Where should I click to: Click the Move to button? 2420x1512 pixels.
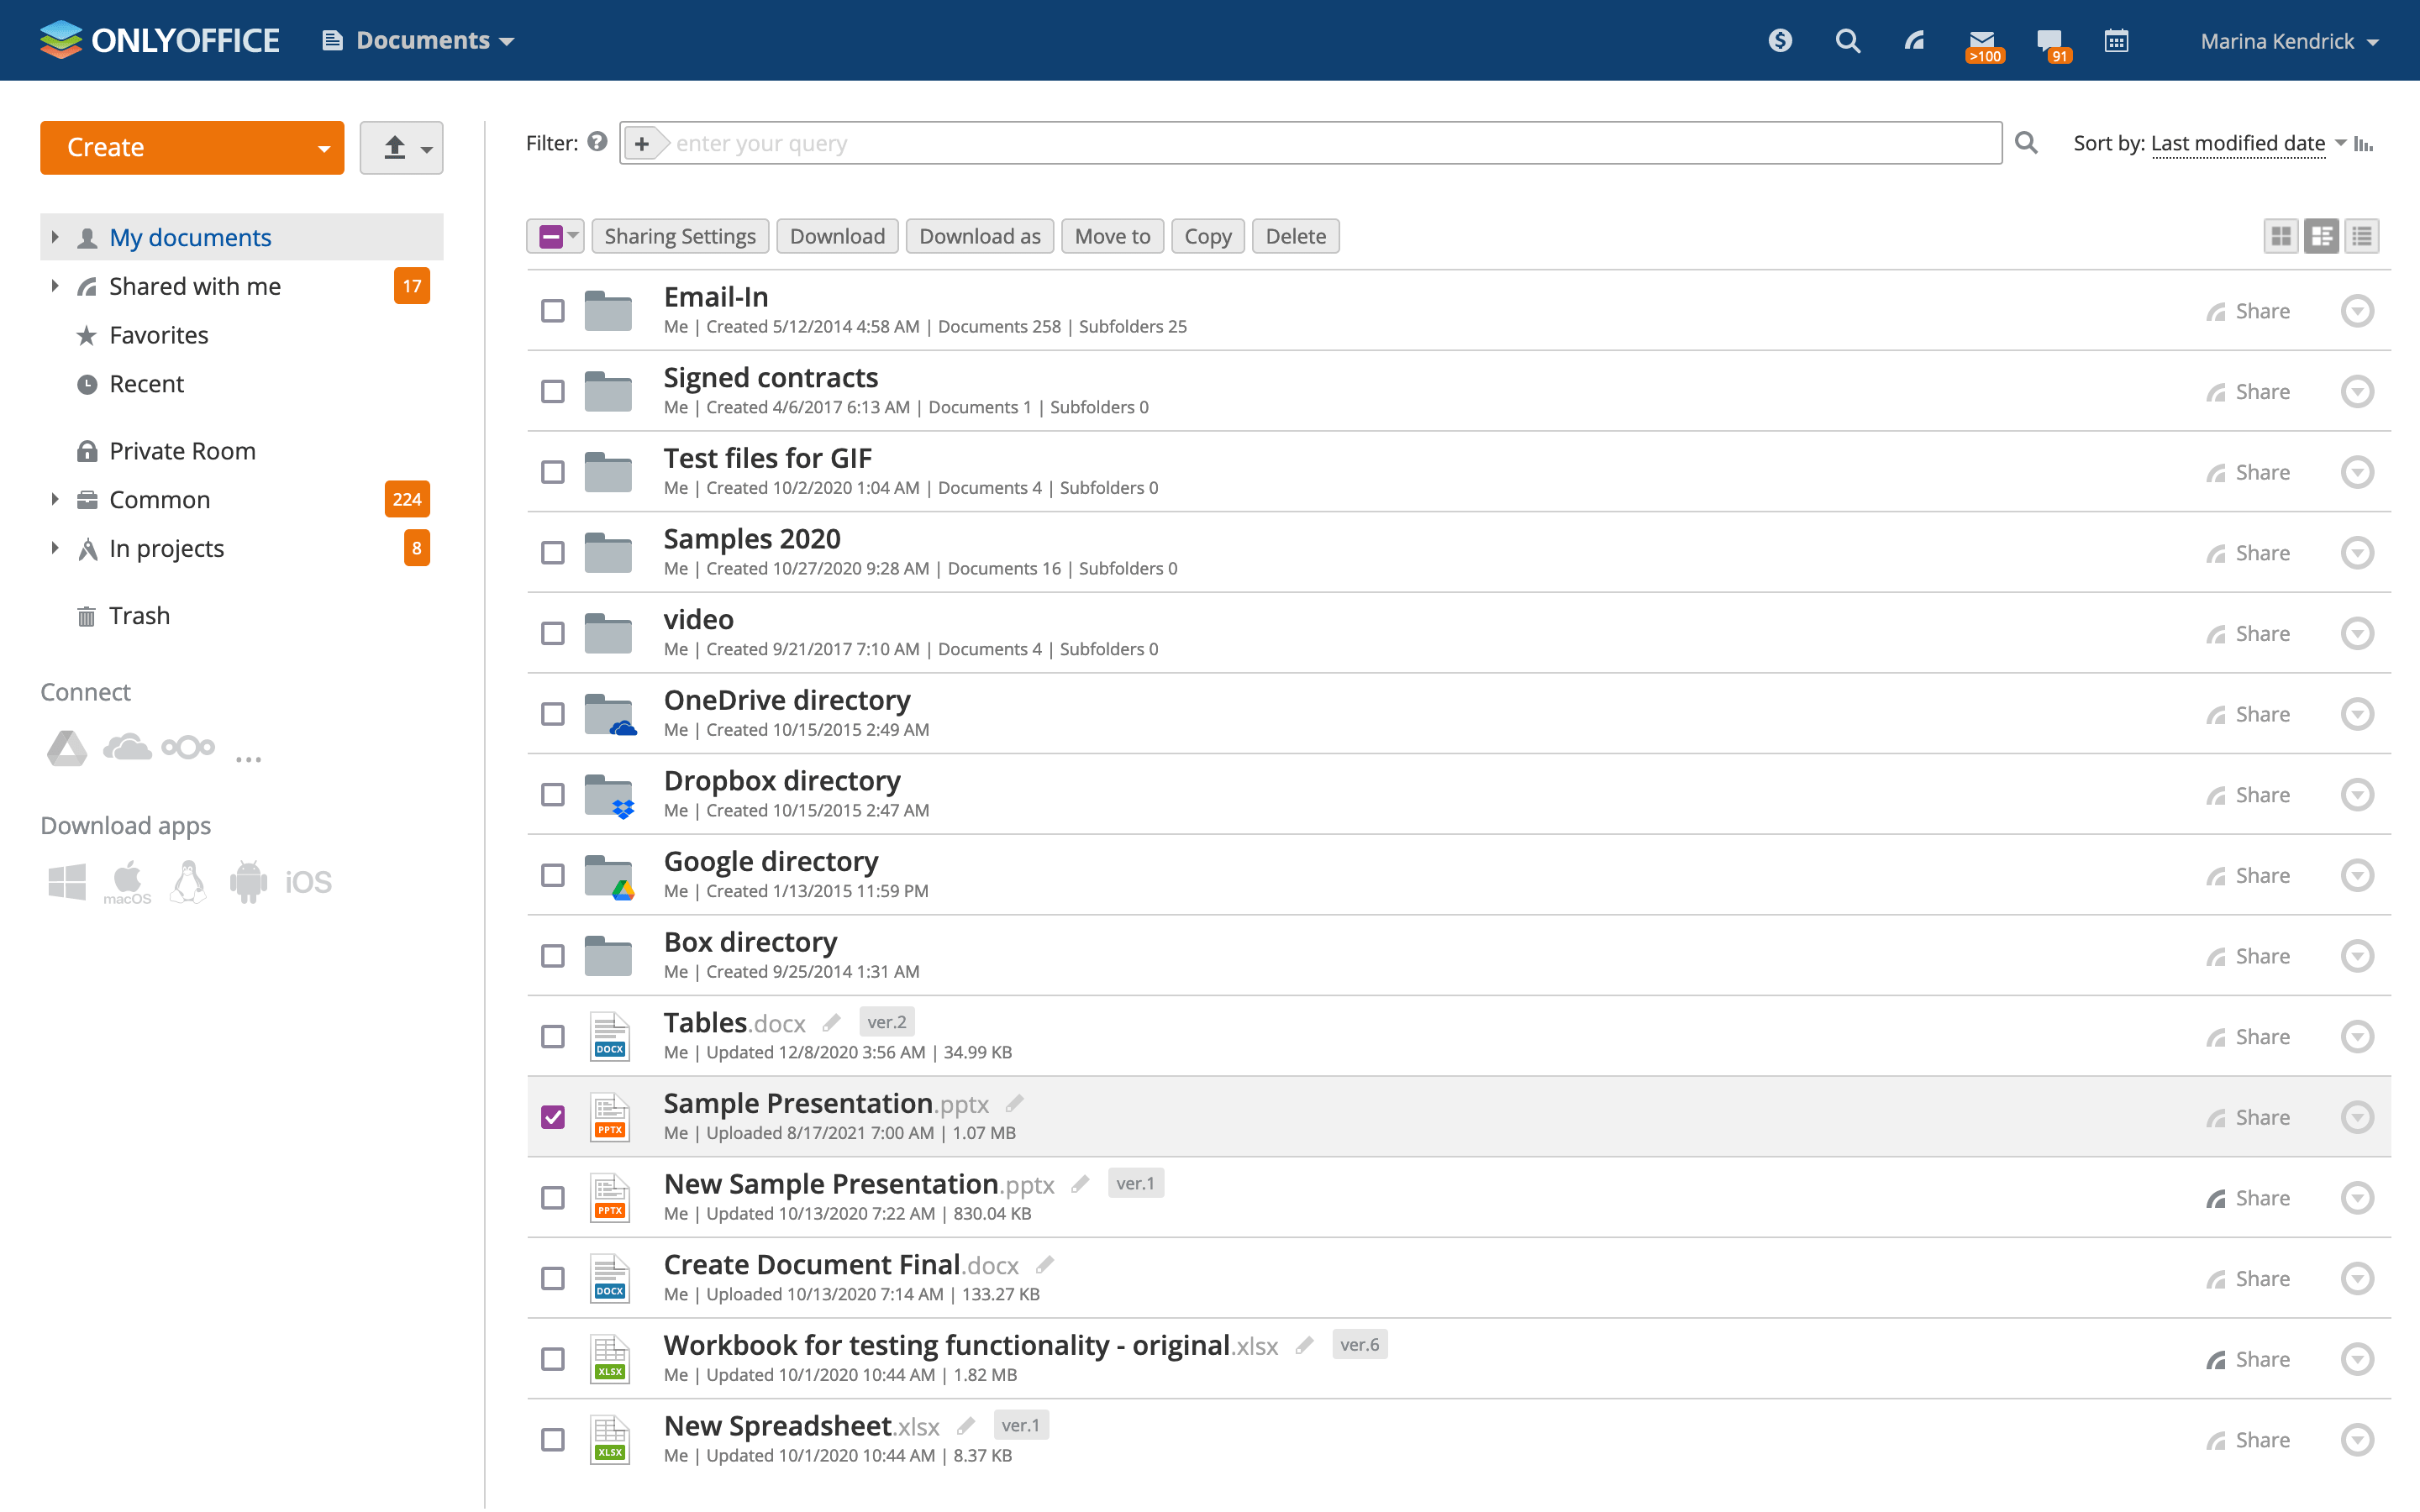(x=1112, y=235)
